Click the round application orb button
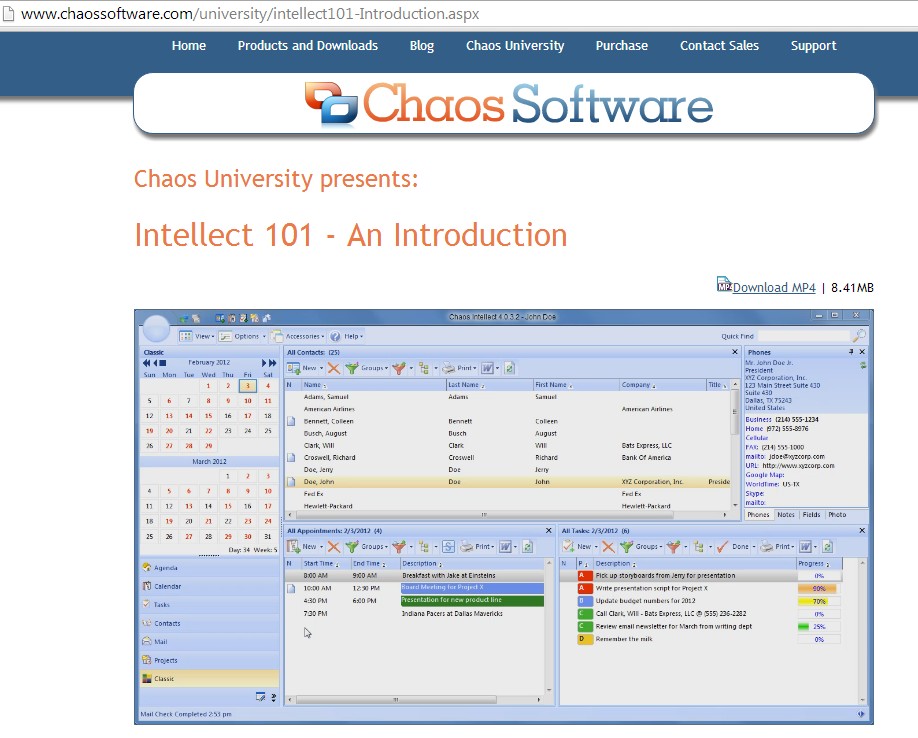The width and height of the screenshot is (918, 738). click(x=156, y=328)
